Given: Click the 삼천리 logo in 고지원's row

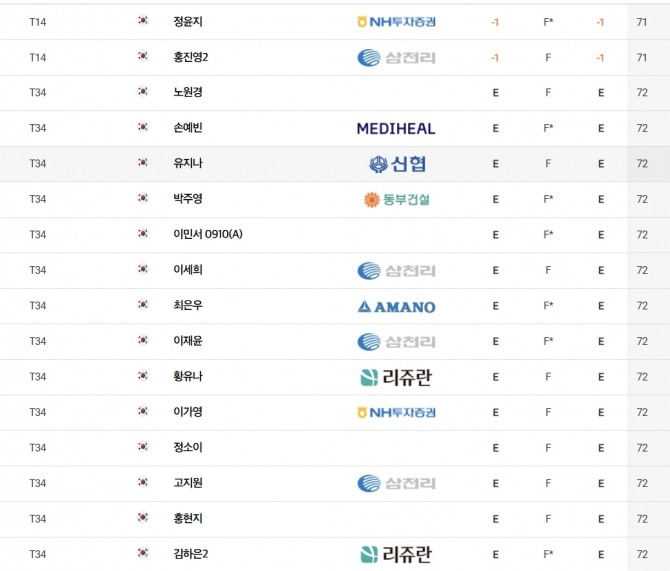Looking at the screenshot, I should click(x=396, y=483).
